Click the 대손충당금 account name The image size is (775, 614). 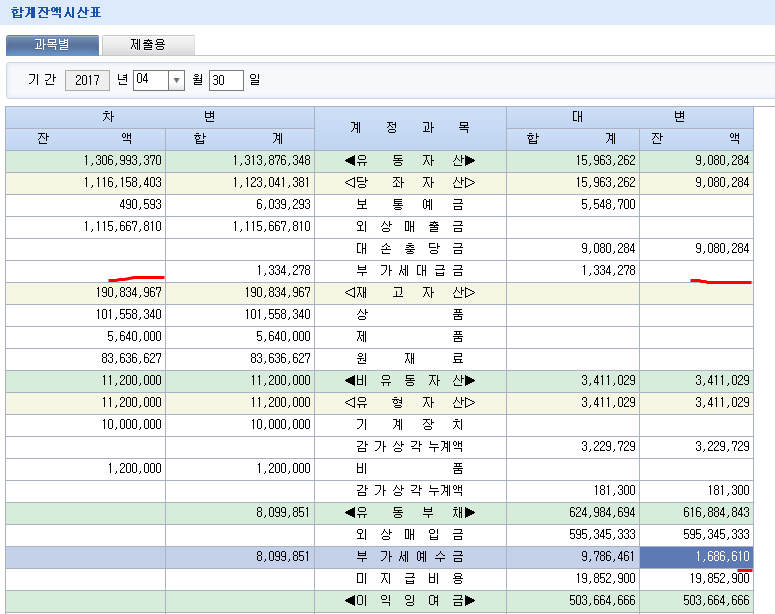click(x=410, y=249)
